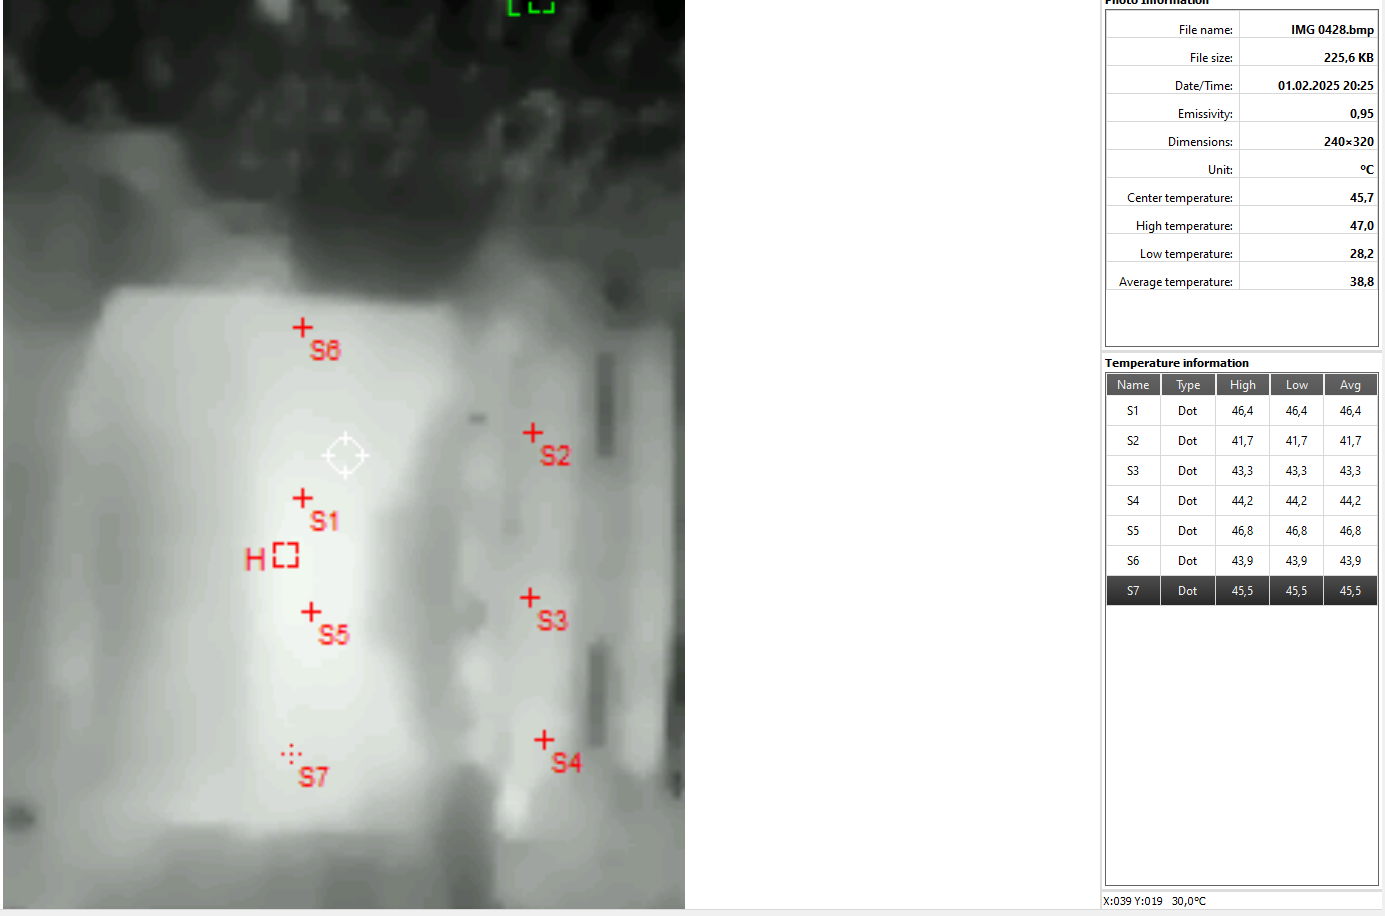
Task: Click the File size value 225,6 KB
Action: point(1348,58)
